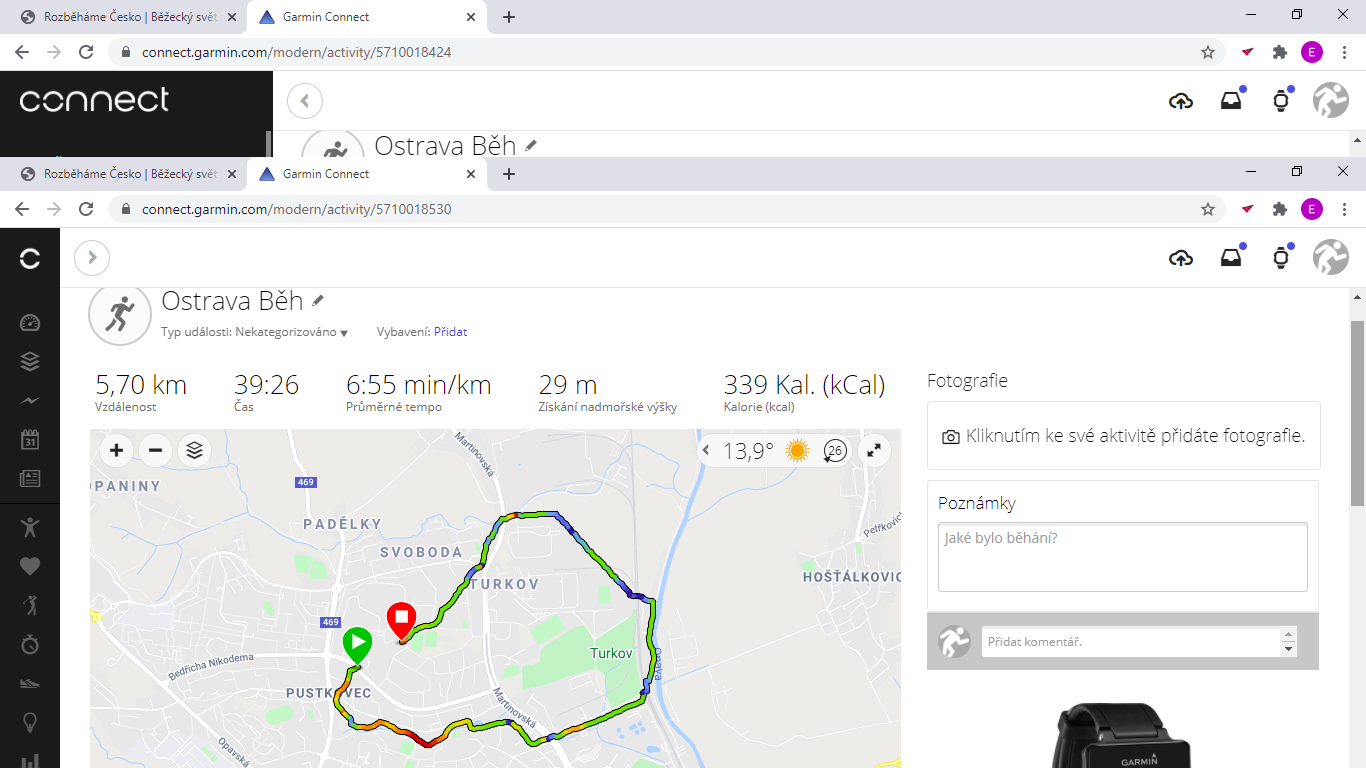The image size is (1366, 768).
Task: Edit the Ostrava Běh title pencil icon
Action: point(318,300)
